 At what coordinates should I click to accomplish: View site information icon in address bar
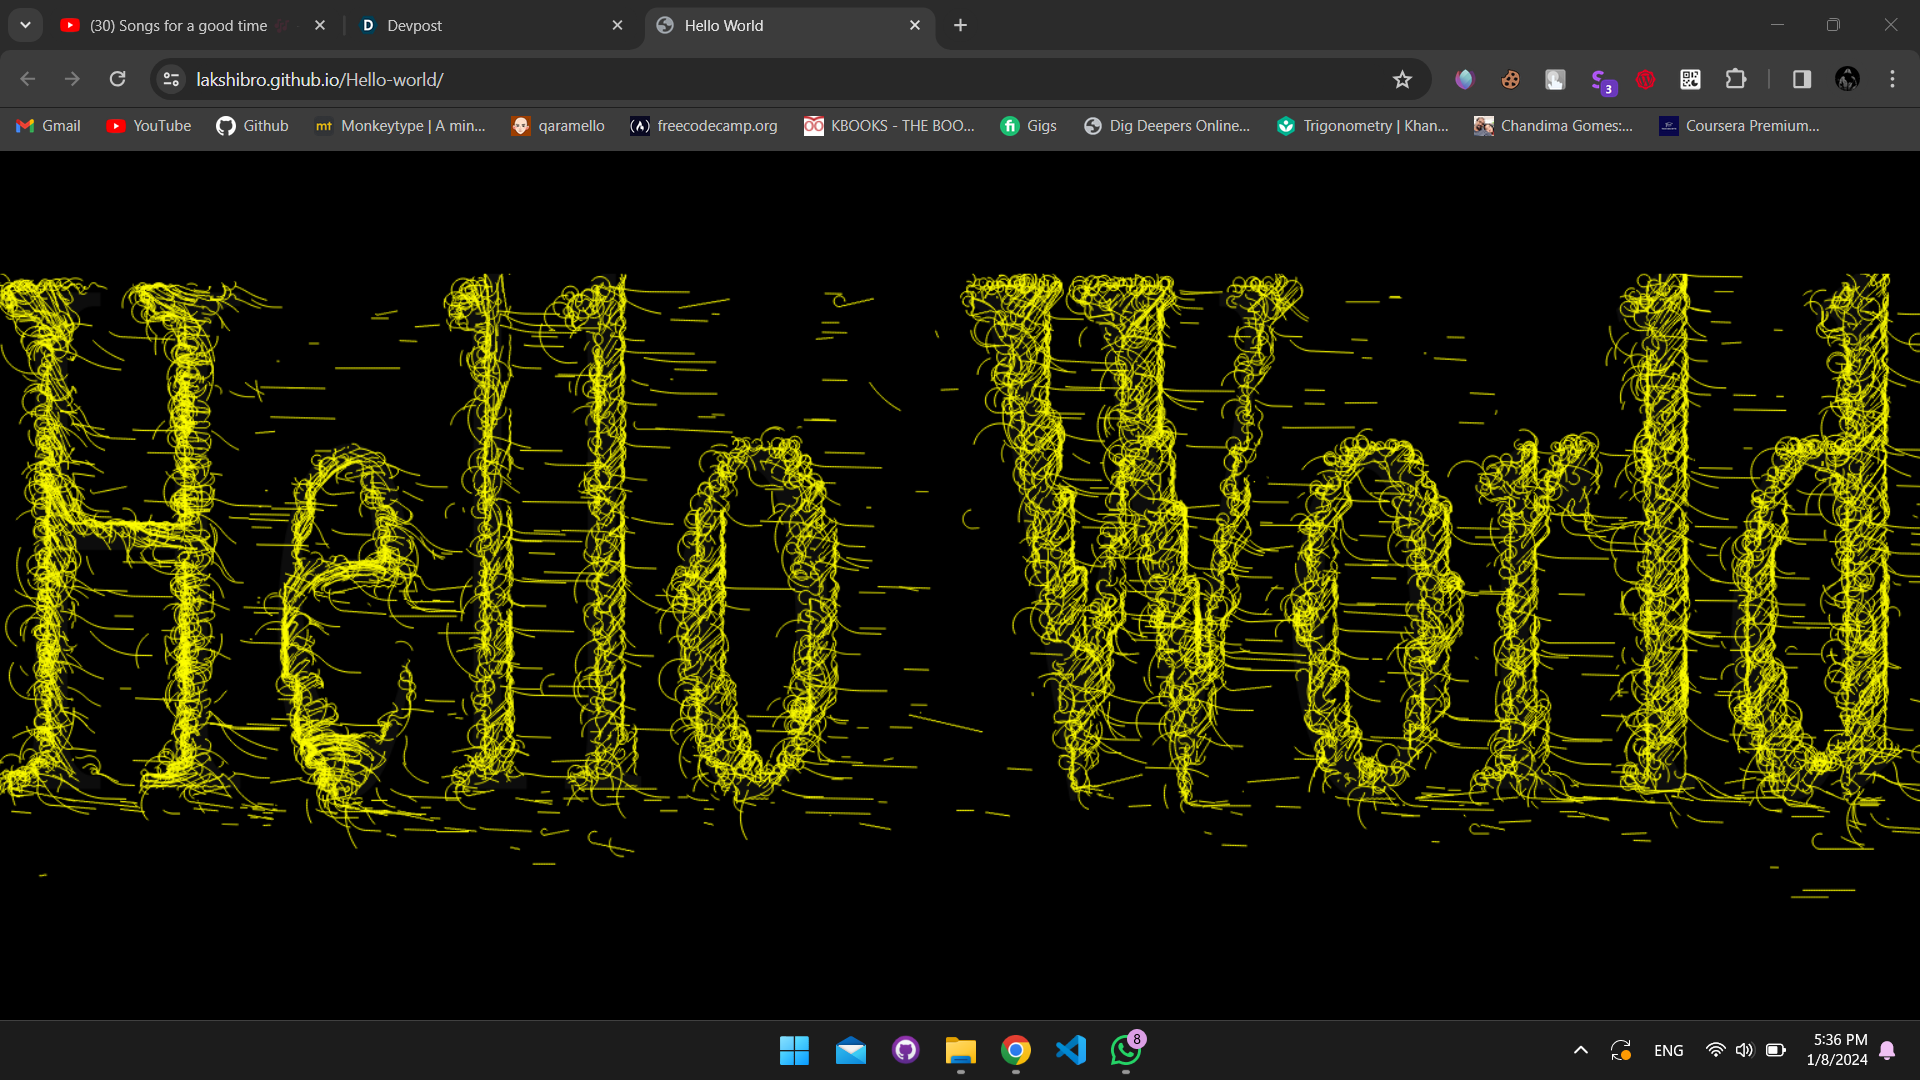click(171, 79)
